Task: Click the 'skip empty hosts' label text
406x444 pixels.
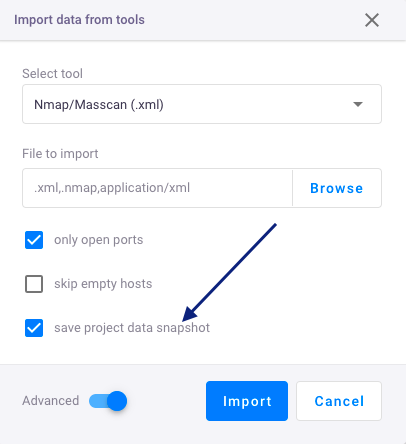Action: pos(103,284)
